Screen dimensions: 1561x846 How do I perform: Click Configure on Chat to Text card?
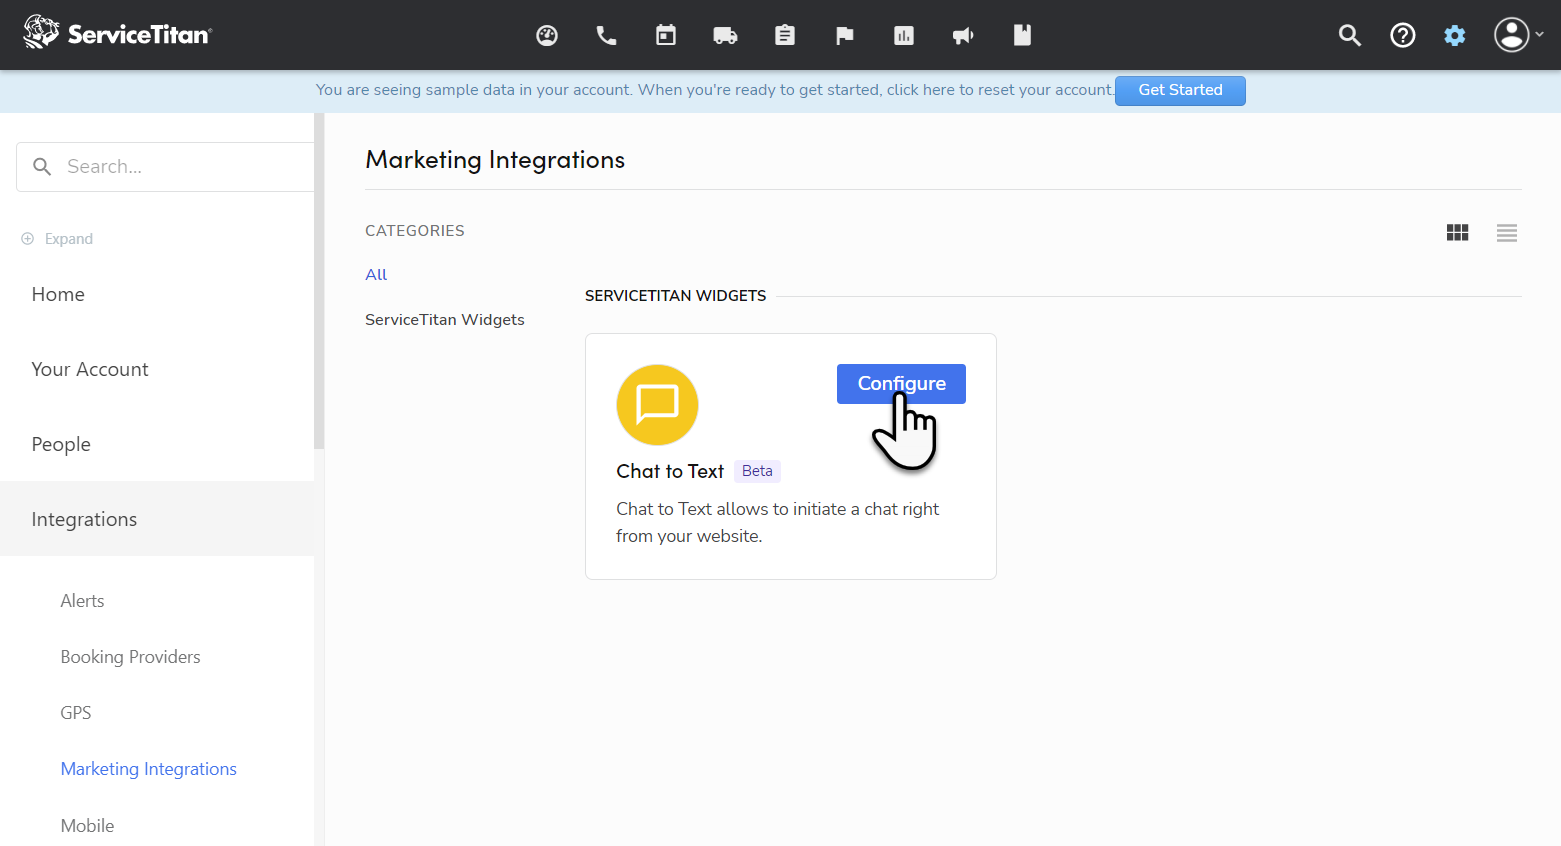pyautogui.click(x=901, y=384)
